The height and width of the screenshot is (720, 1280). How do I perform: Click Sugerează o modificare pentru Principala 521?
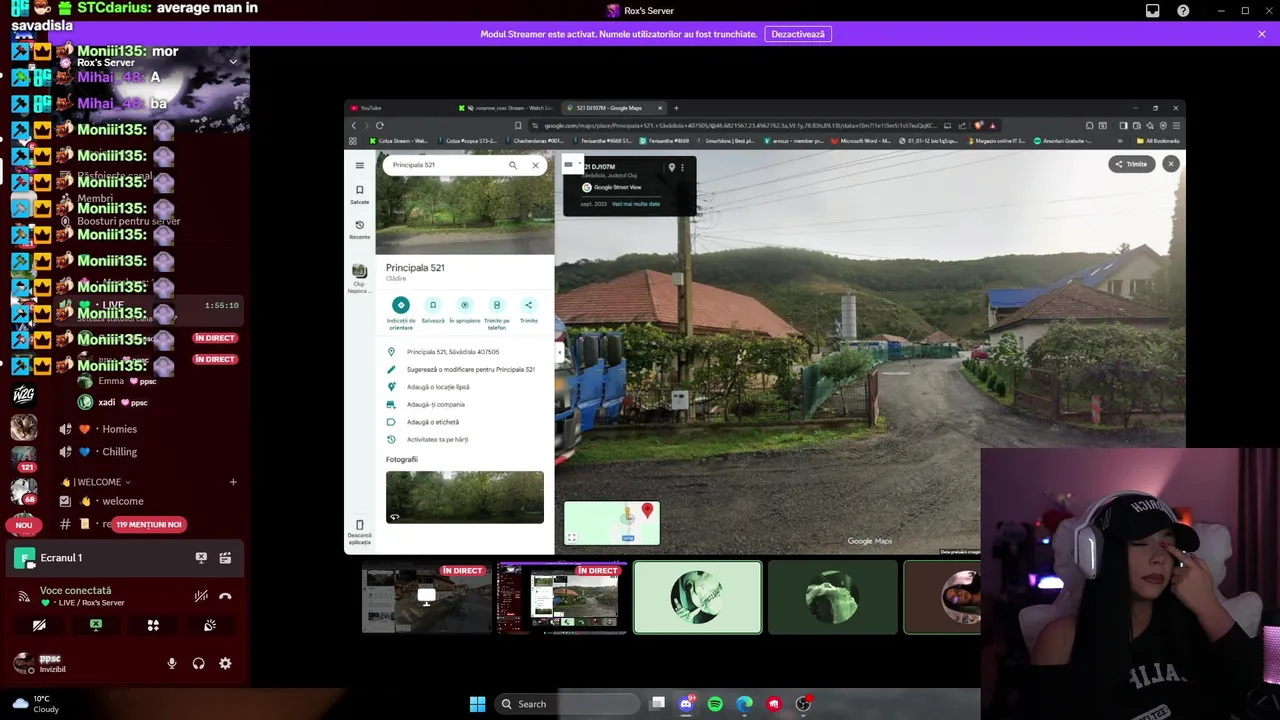464,369
